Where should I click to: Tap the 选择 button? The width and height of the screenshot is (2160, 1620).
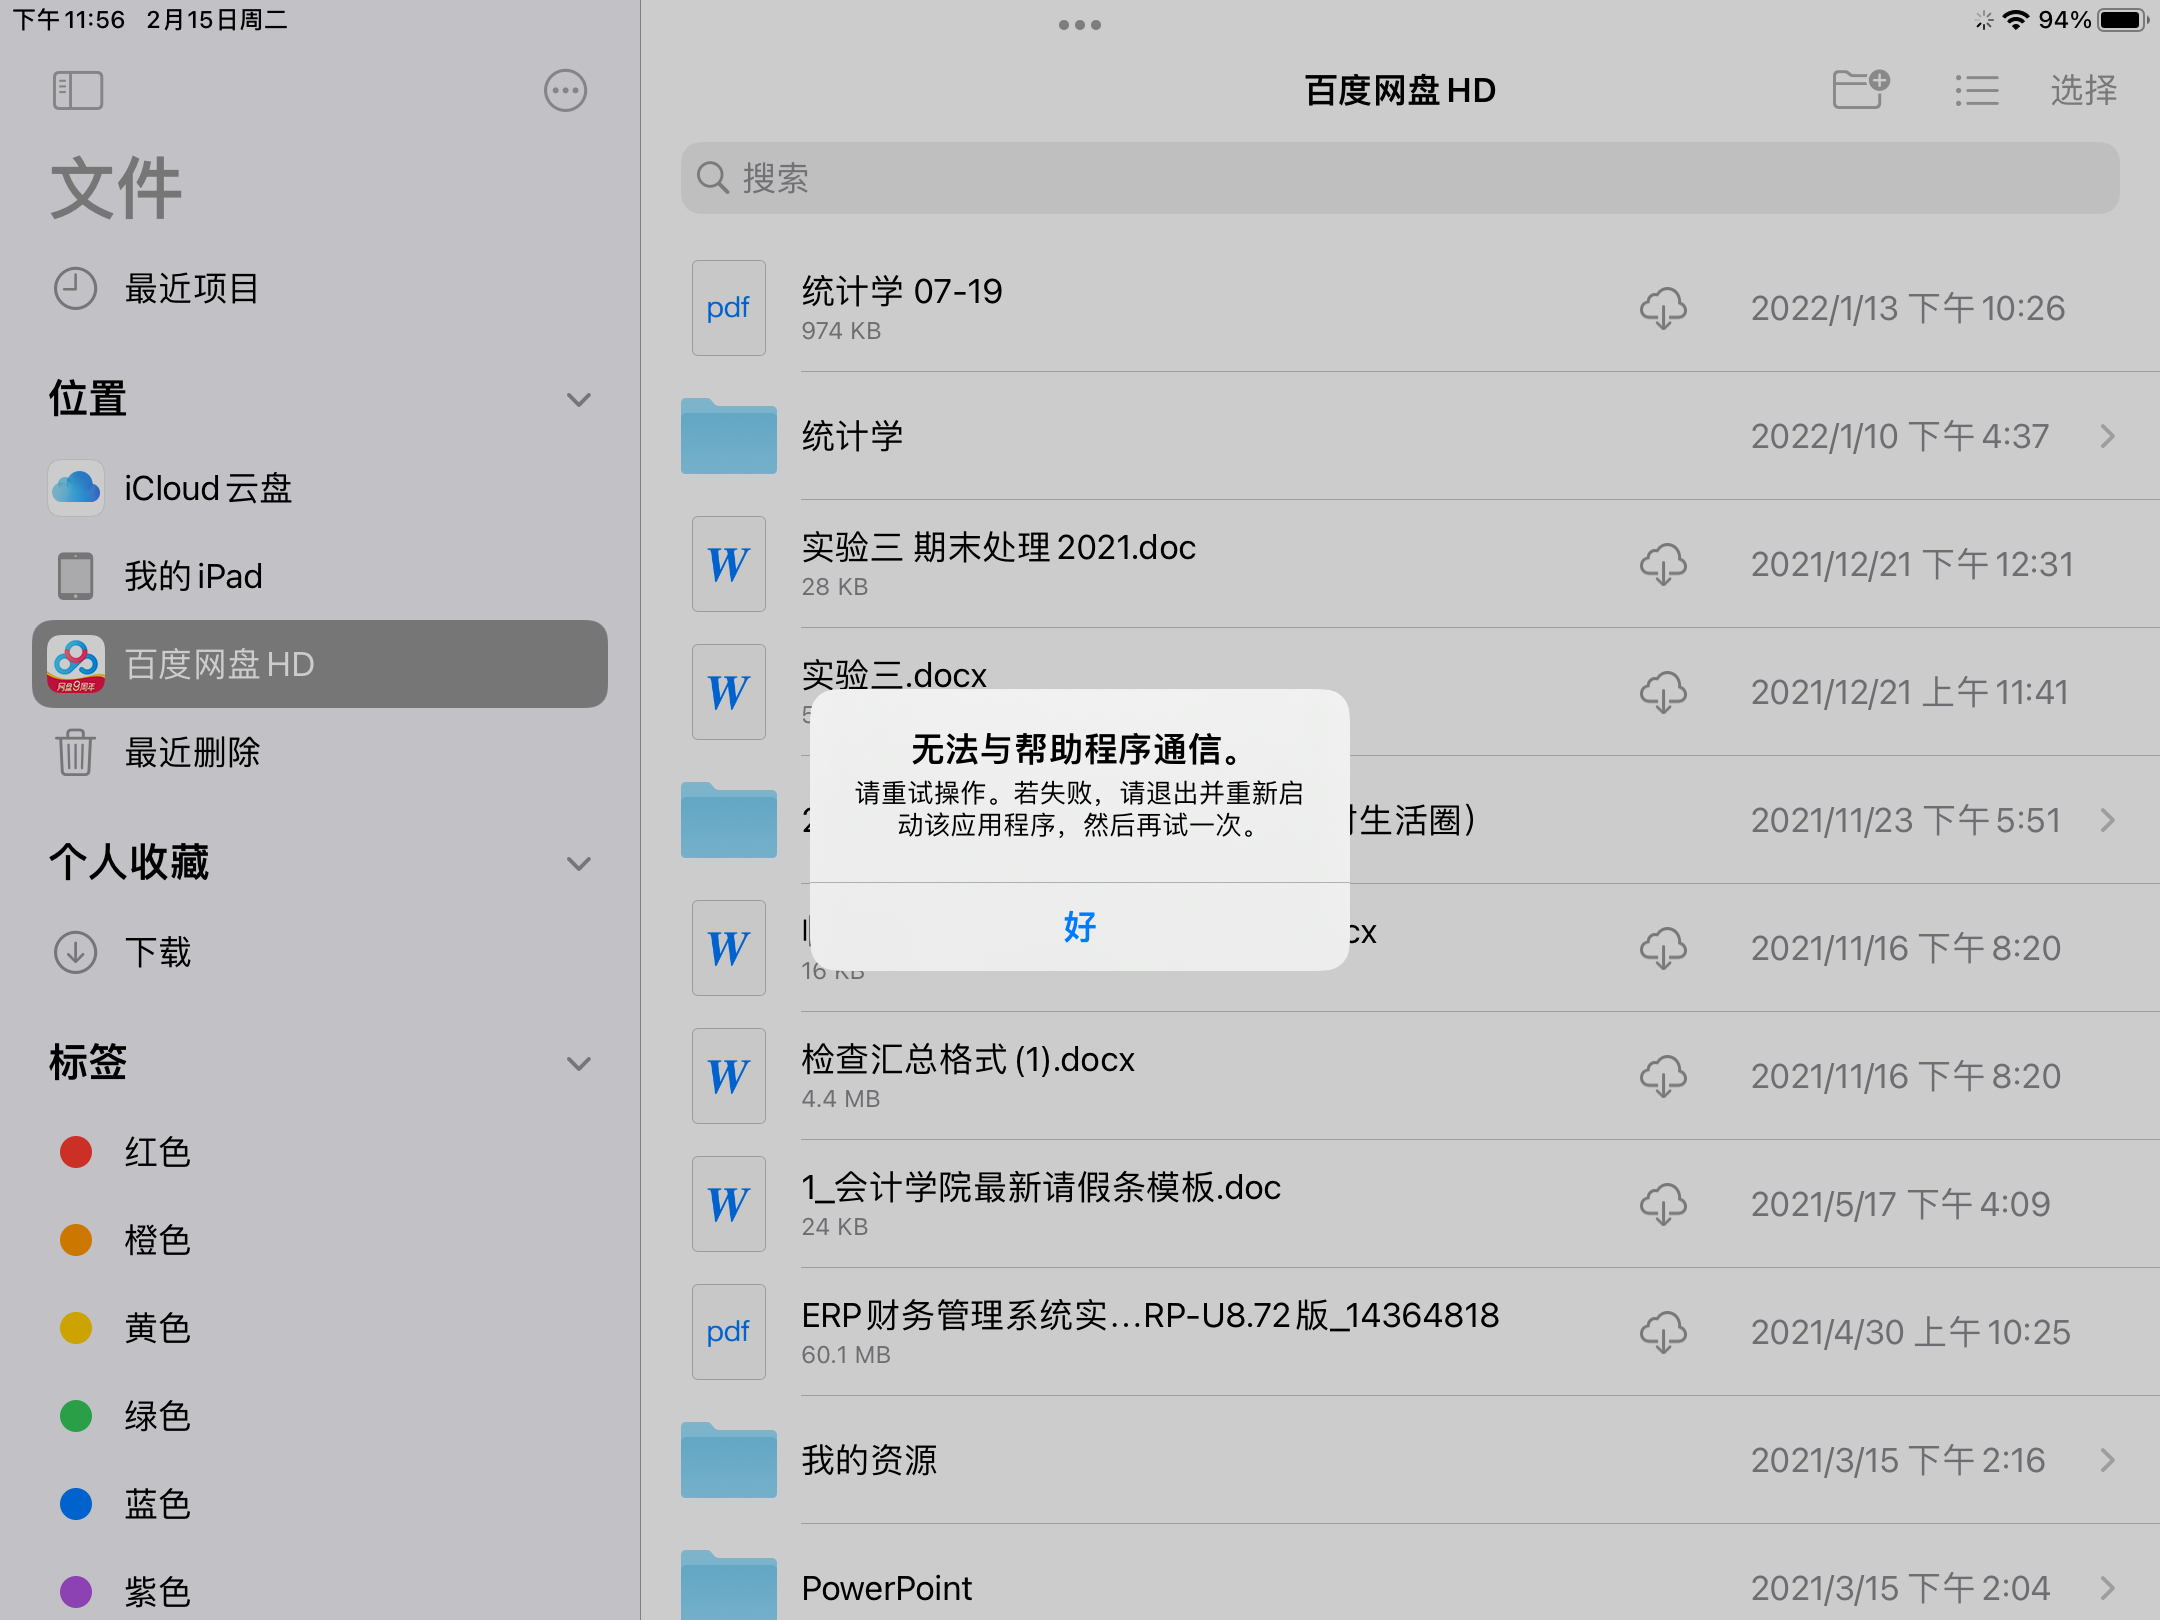(2083, 91)
